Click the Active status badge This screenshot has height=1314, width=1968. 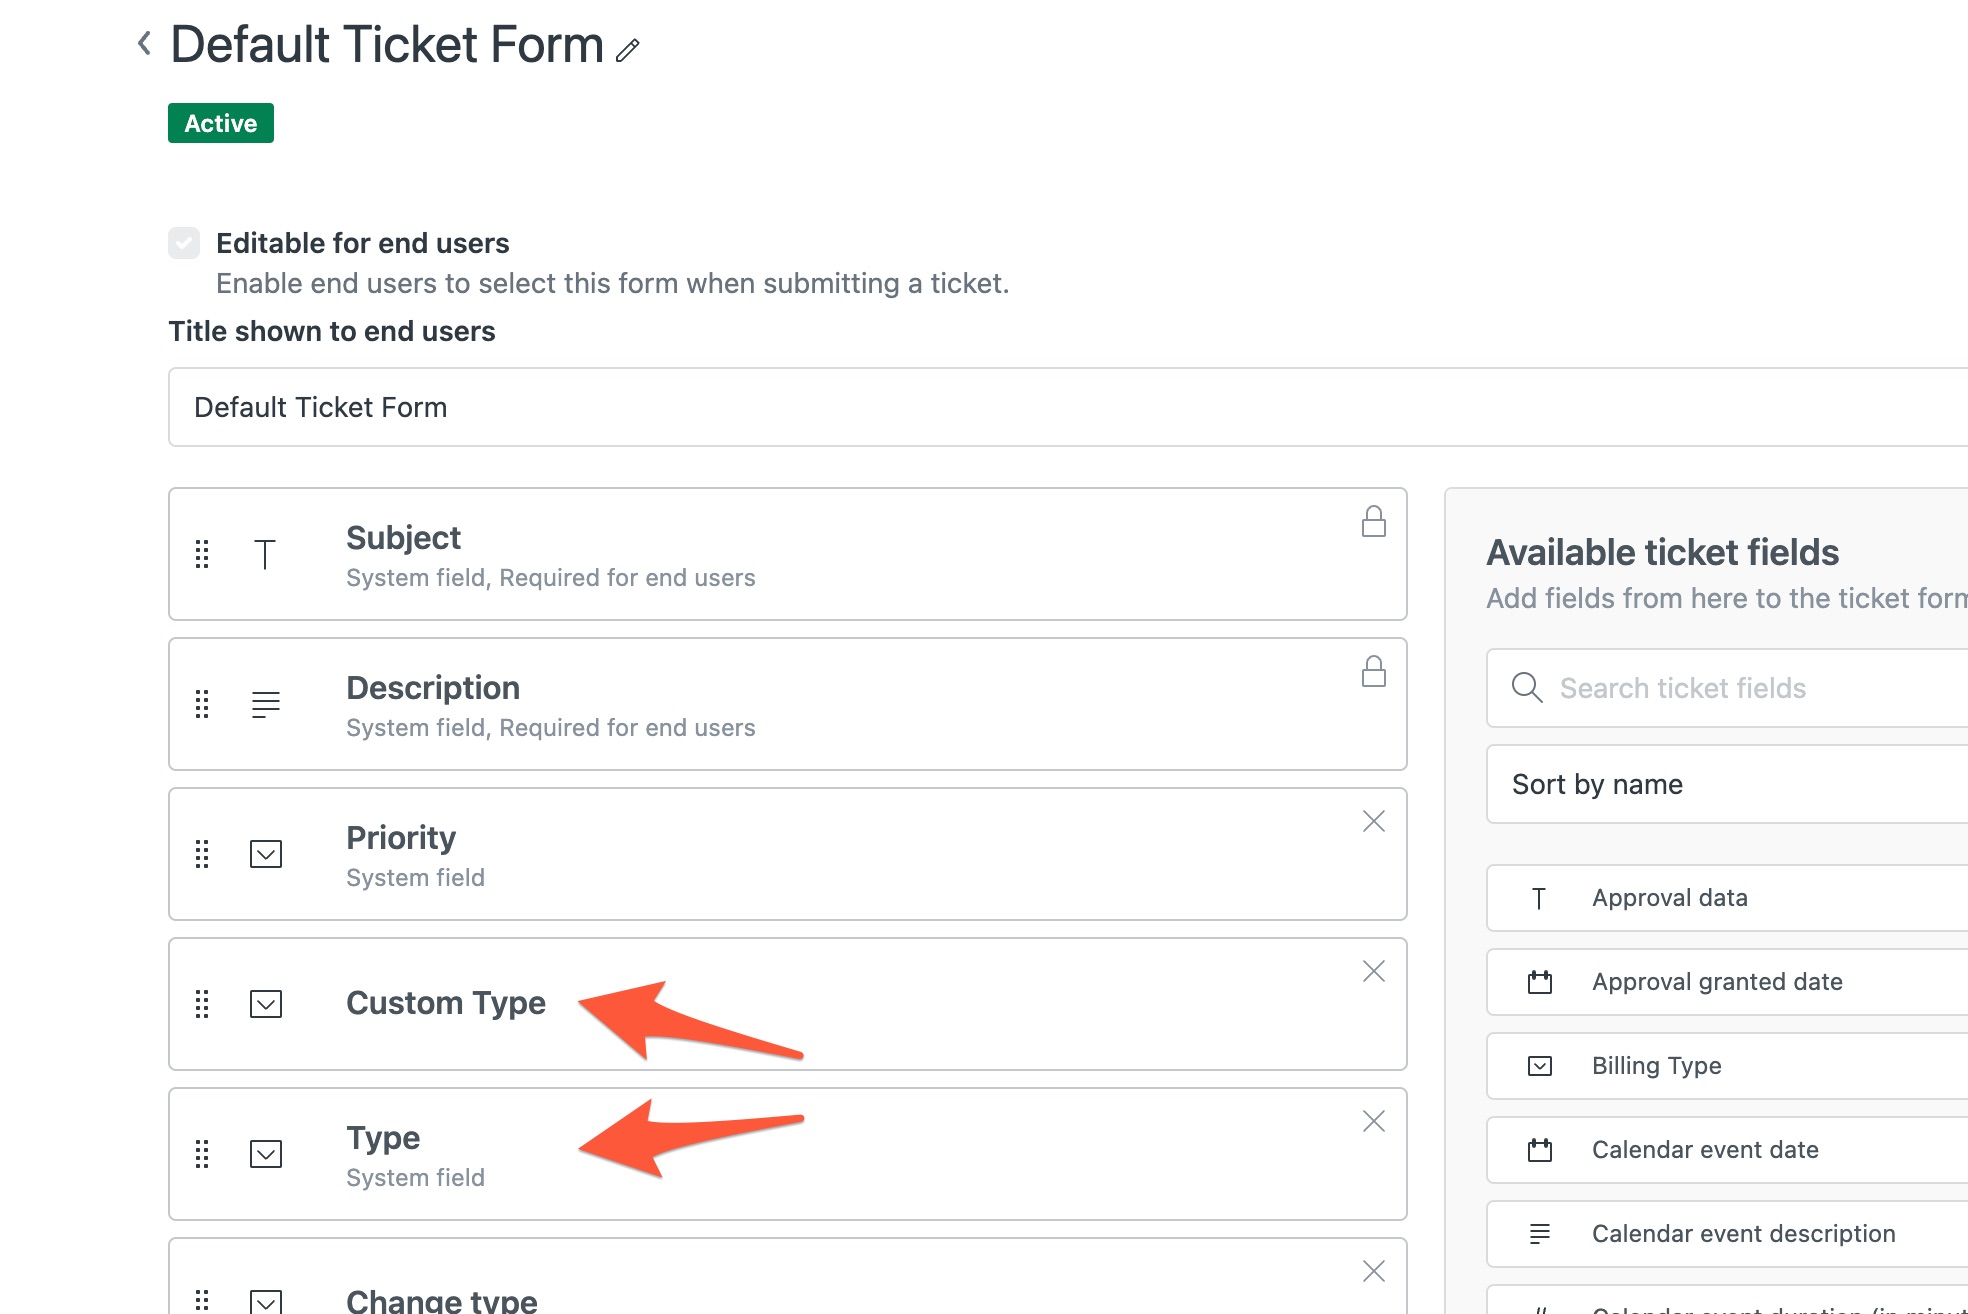[221, 123]
